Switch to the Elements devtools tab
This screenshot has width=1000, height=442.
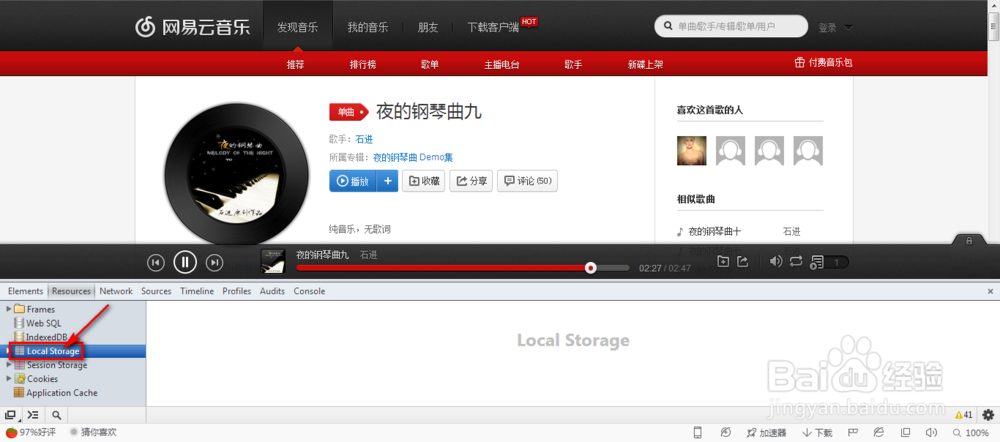[26, 291]
